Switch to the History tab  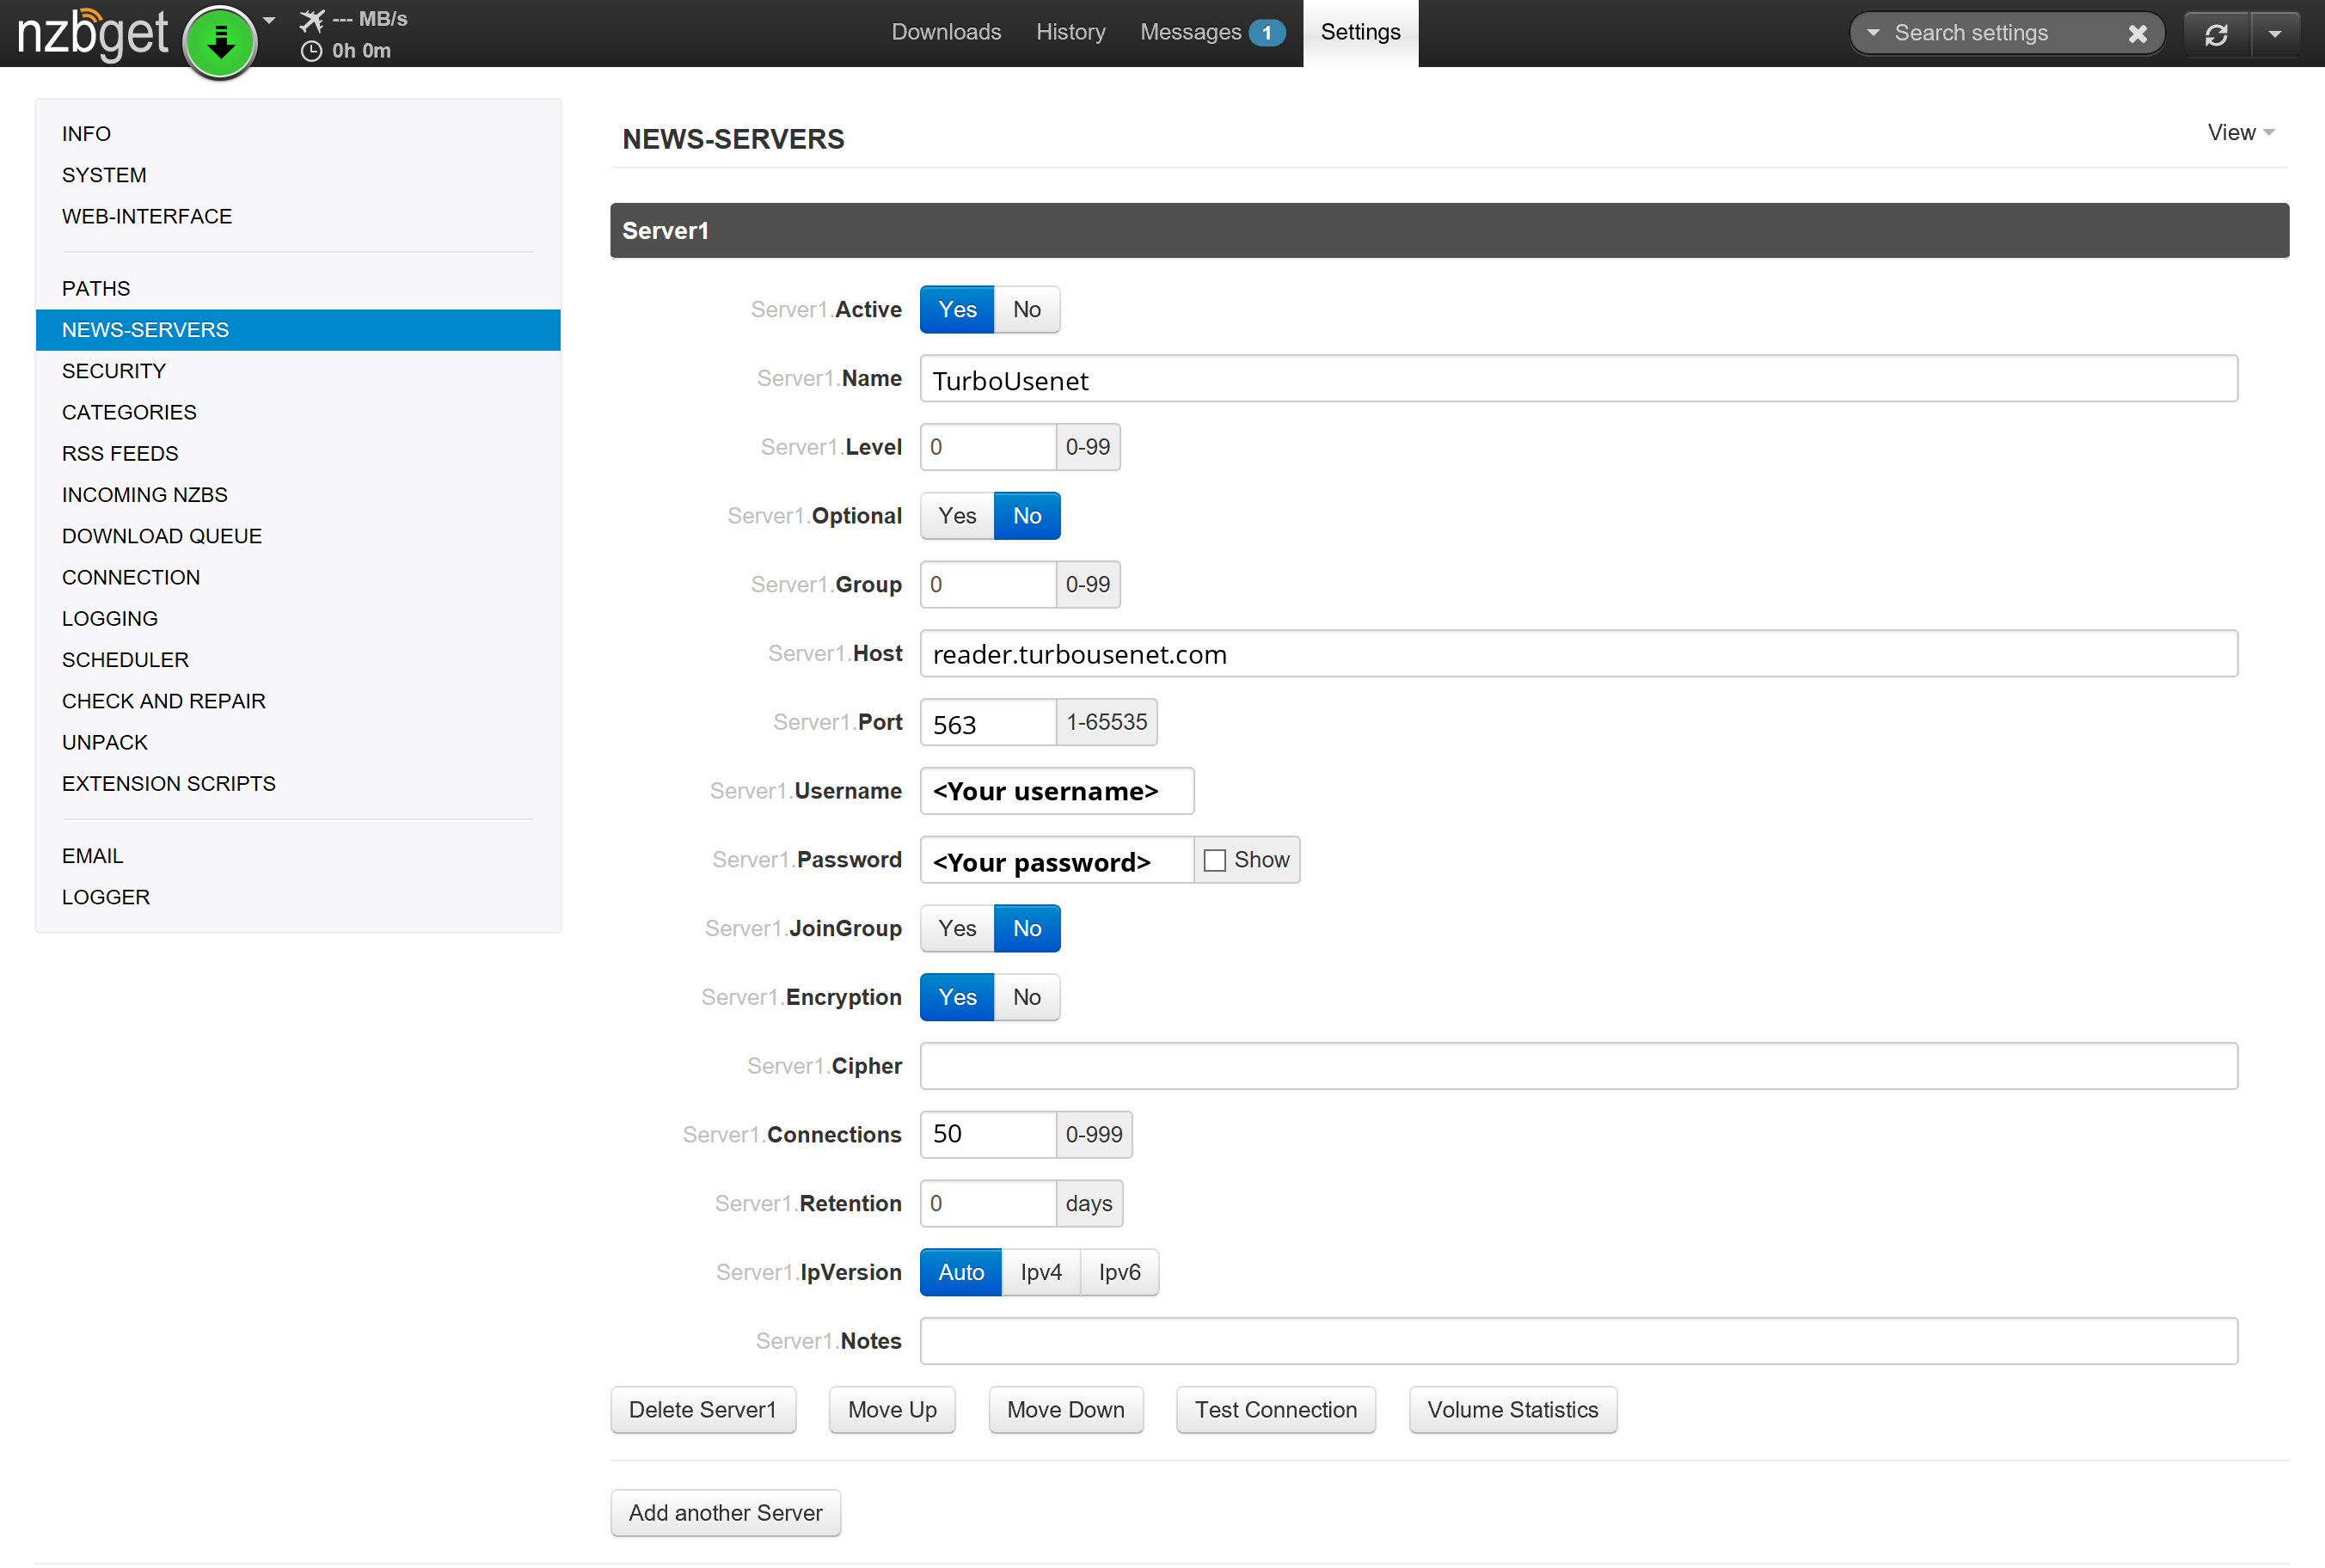pos(1070,32)
